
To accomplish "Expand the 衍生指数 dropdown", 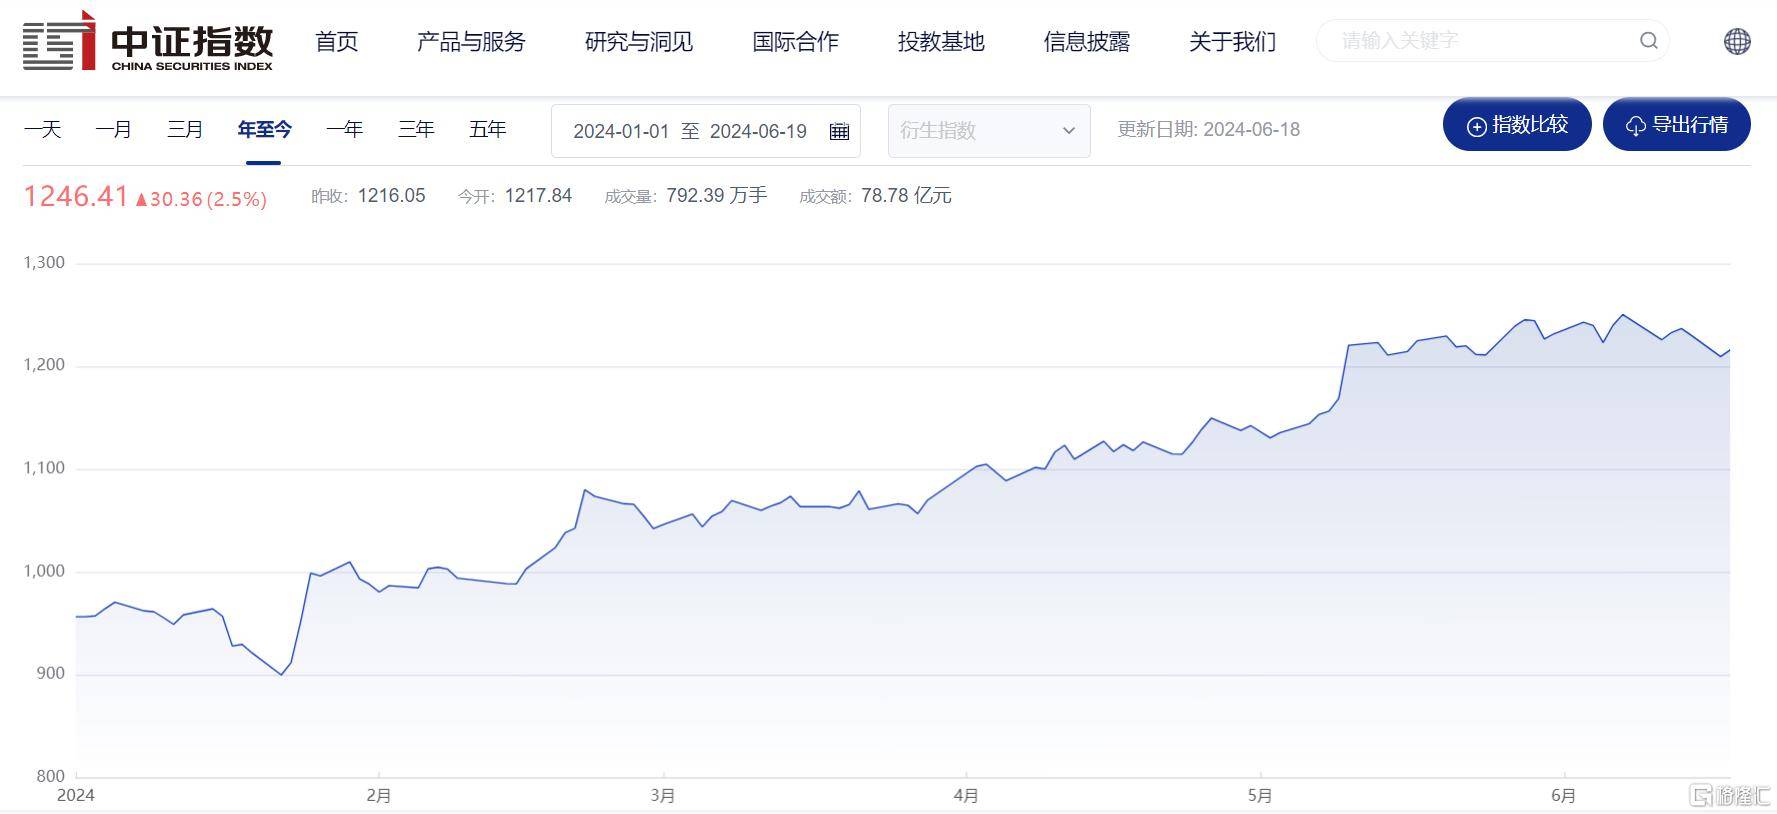I will pos(989,131).
